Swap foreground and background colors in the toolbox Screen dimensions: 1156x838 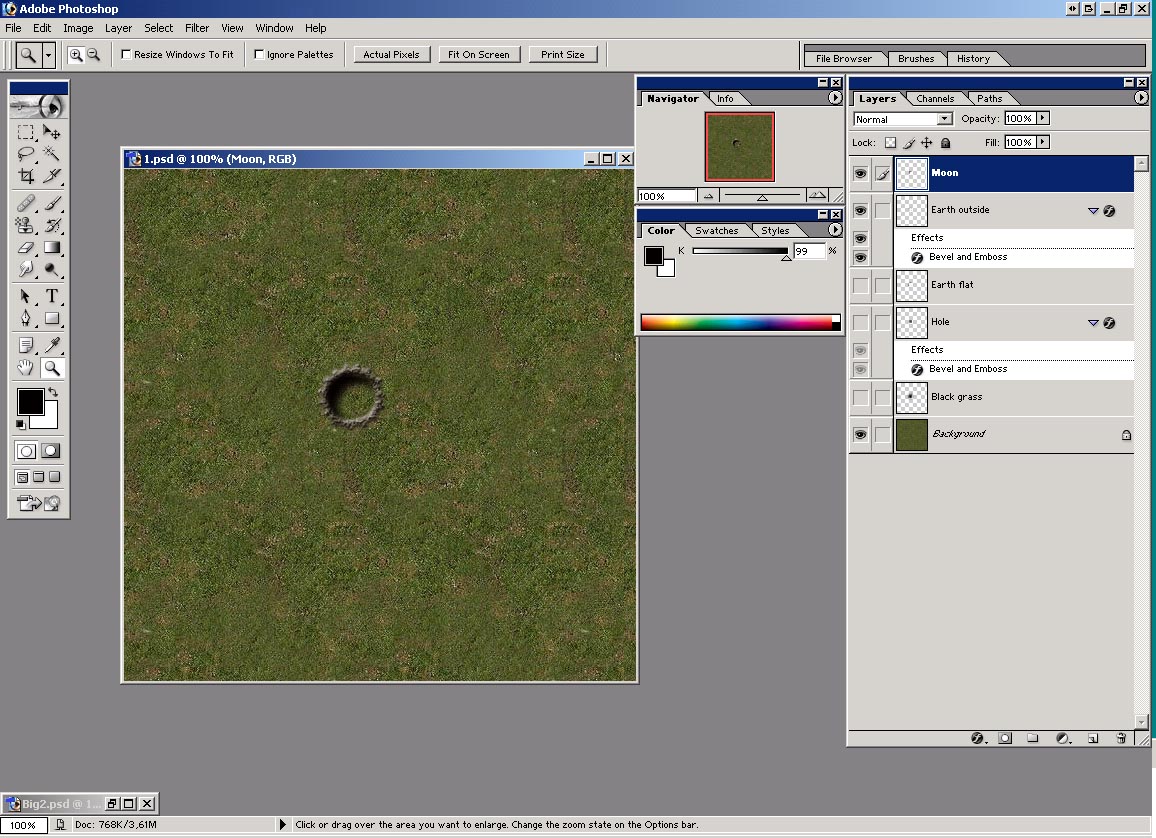pyautogui.click(x=52, y=393)
